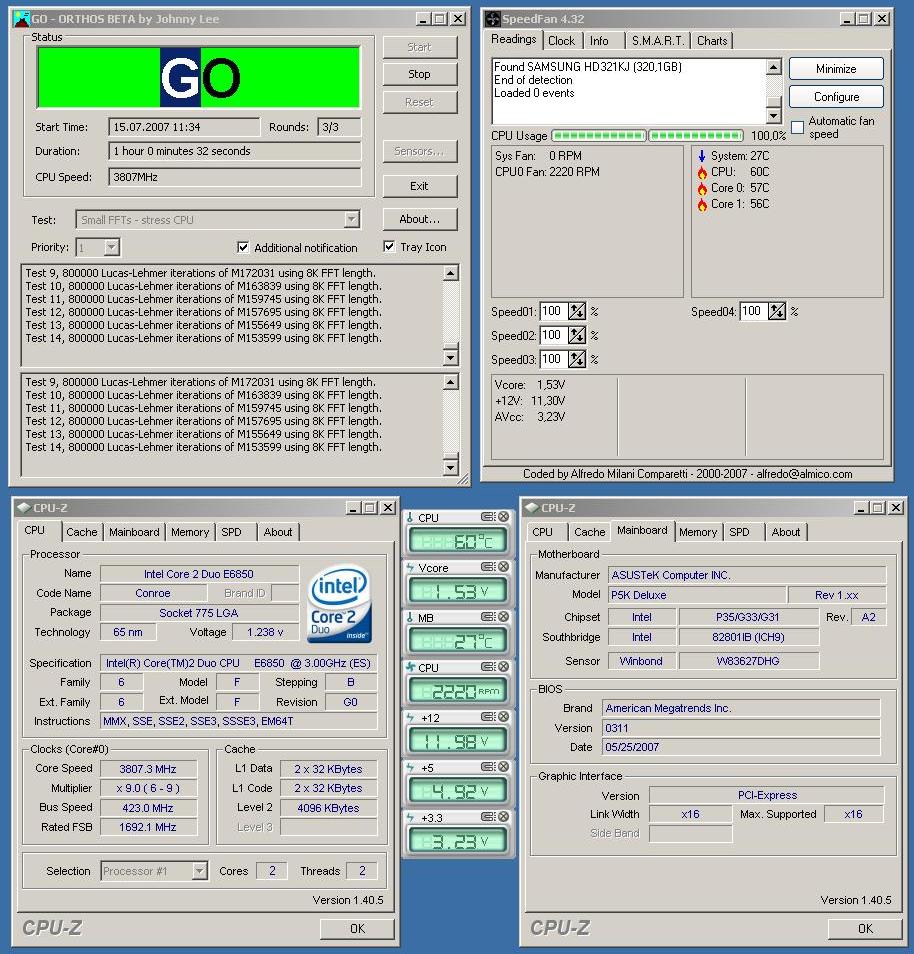Viewport: 914px width, 954px height.
Task: Close the MB temperature gadget
Action: click(x=504, y=616)
